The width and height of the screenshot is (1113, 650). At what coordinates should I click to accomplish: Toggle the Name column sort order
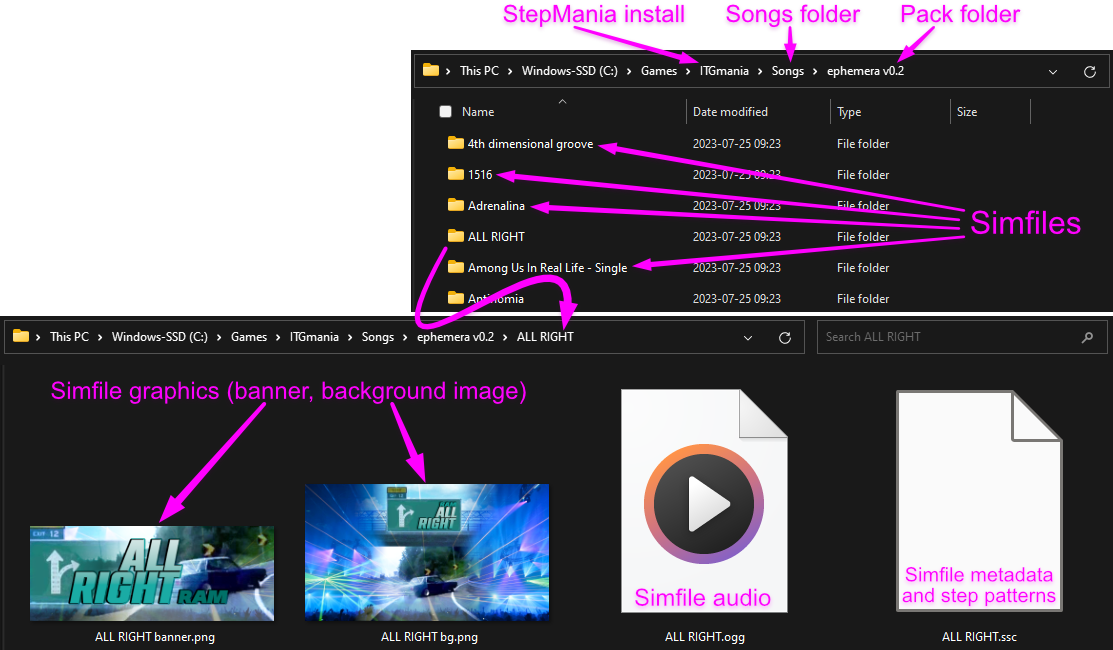(478, 111)
